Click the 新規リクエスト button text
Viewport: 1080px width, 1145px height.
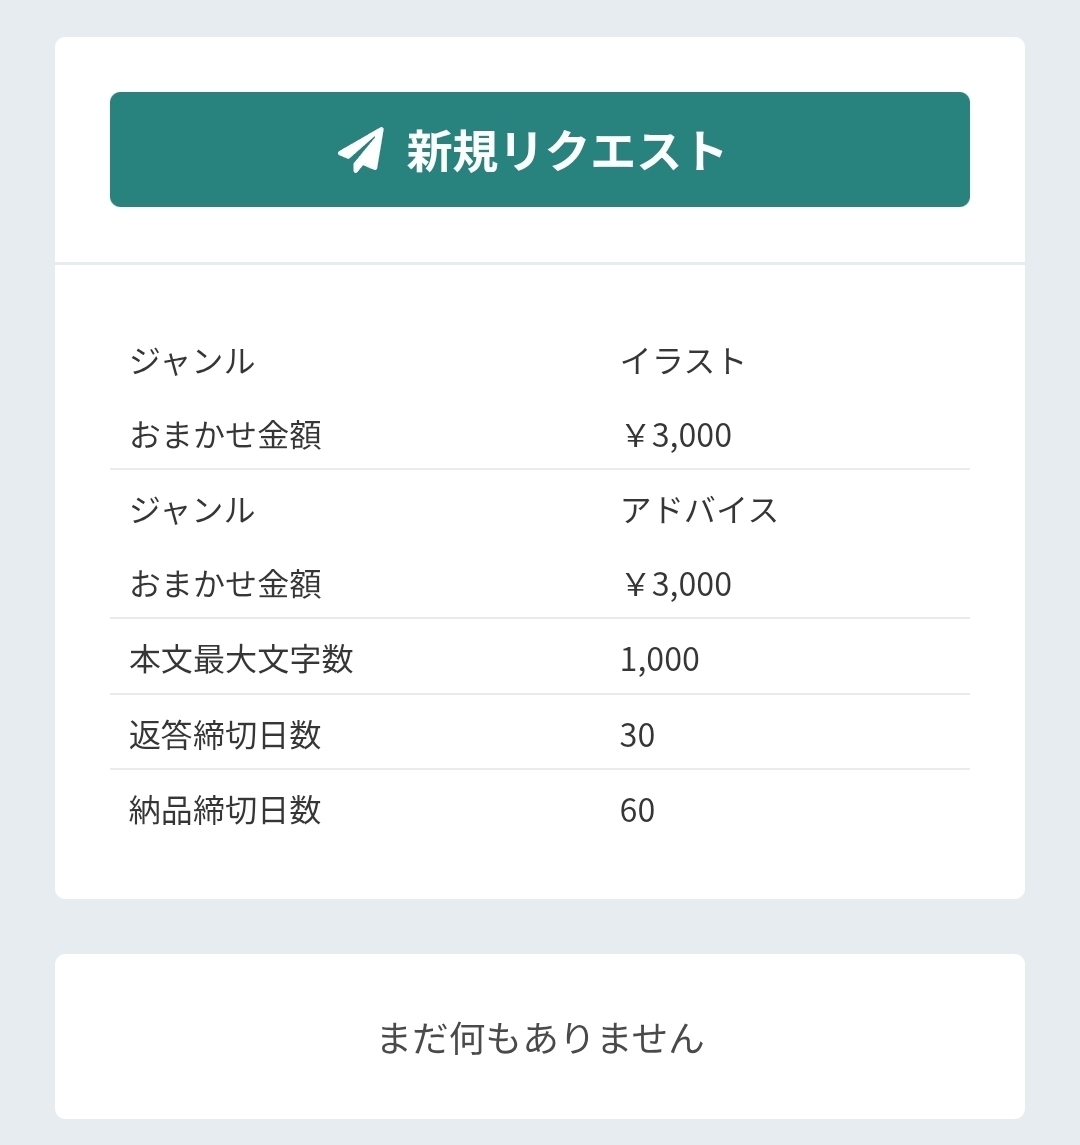(566, 151)
